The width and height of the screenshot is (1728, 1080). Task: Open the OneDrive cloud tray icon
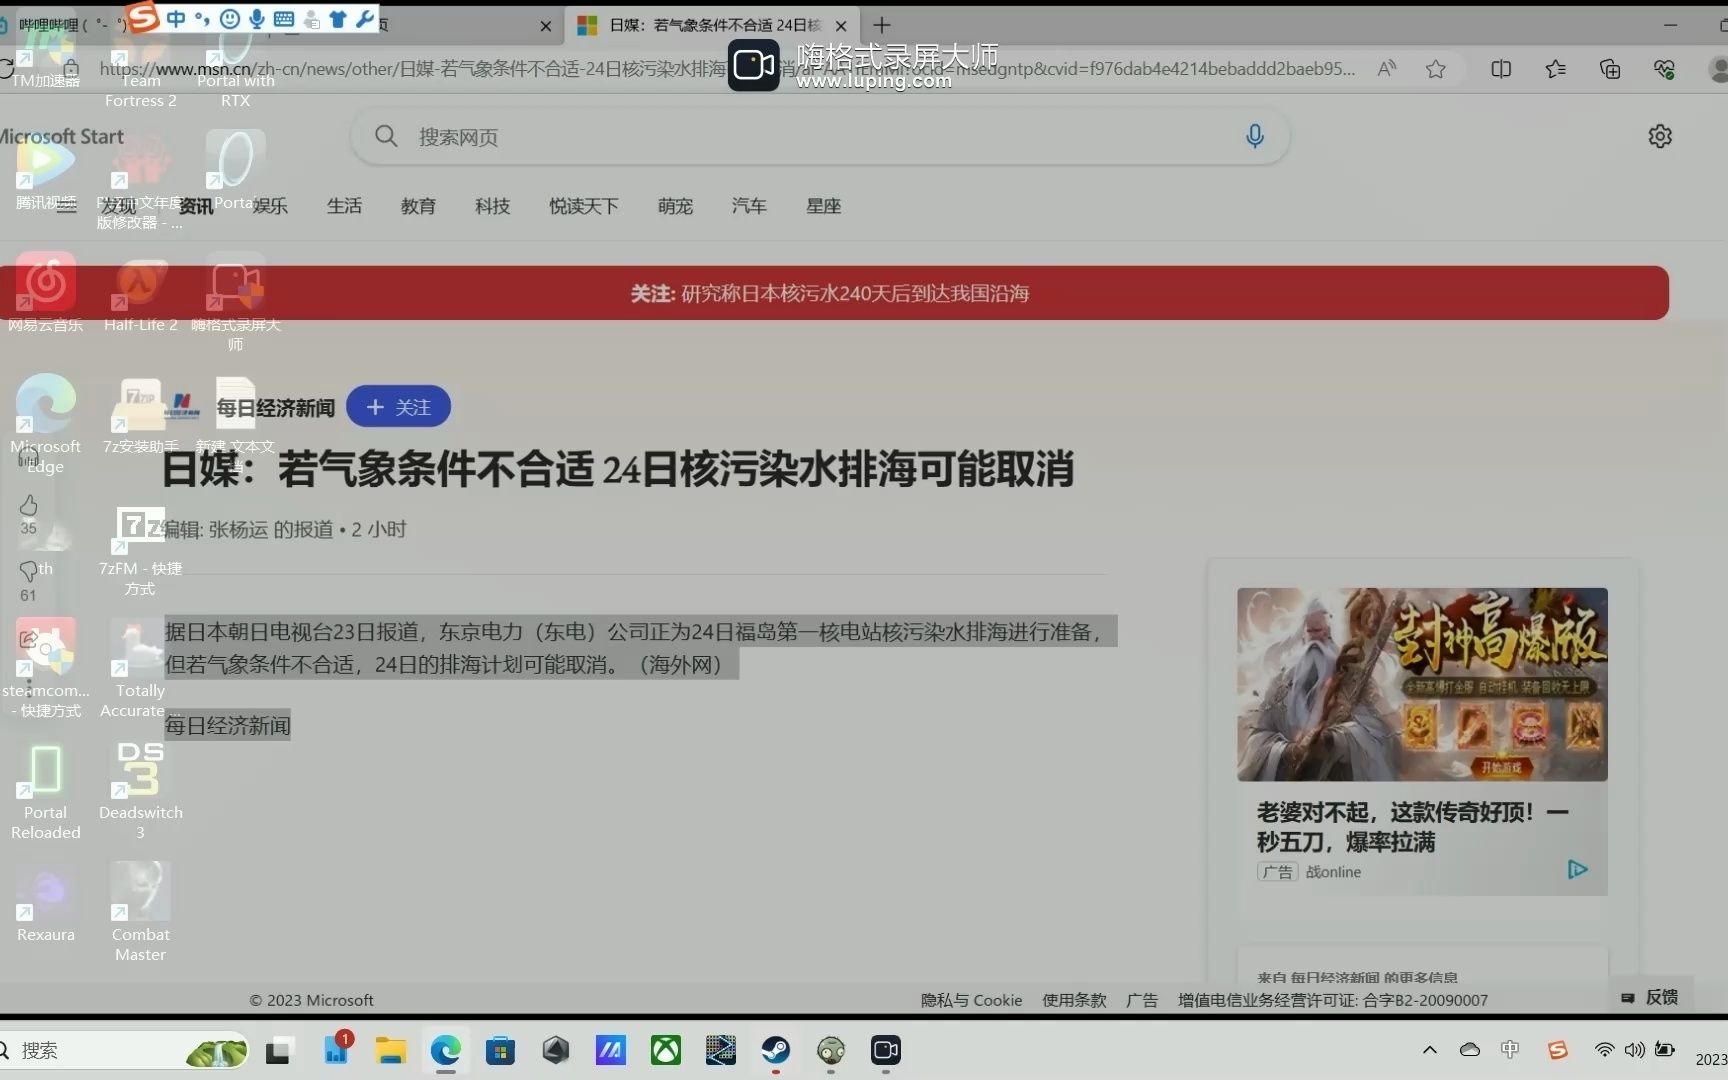1470,1050
